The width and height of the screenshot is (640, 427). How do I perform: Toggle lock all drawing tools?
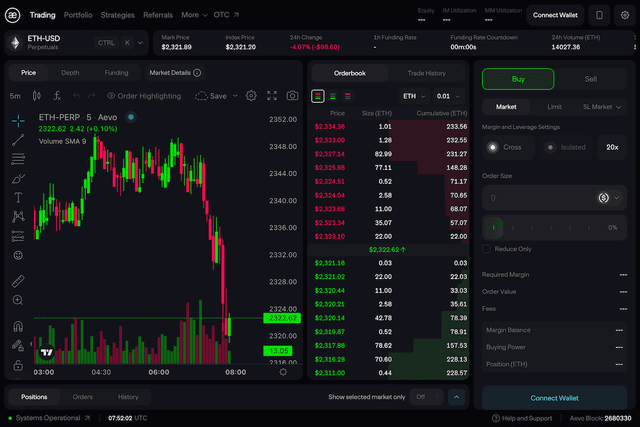[18, 365]
